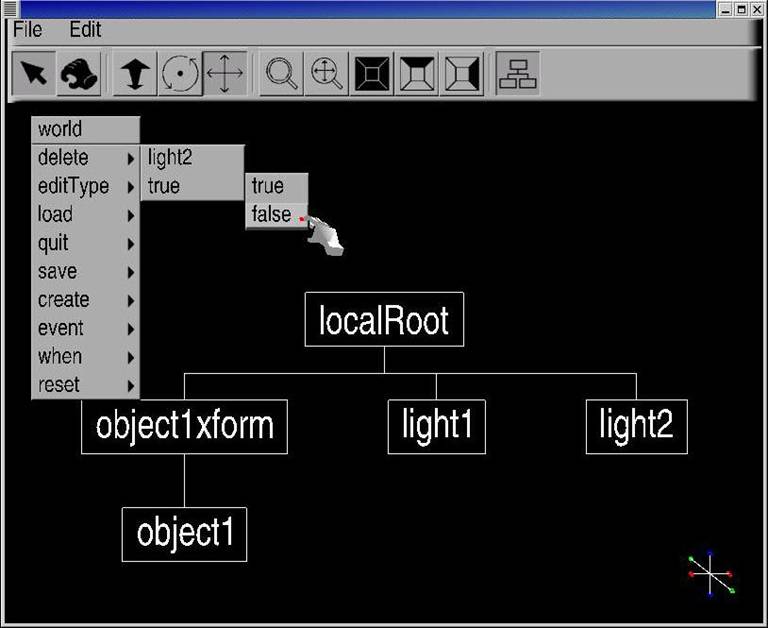
Task: Choose save in the world menu
Action: click(x=86, y=272)
